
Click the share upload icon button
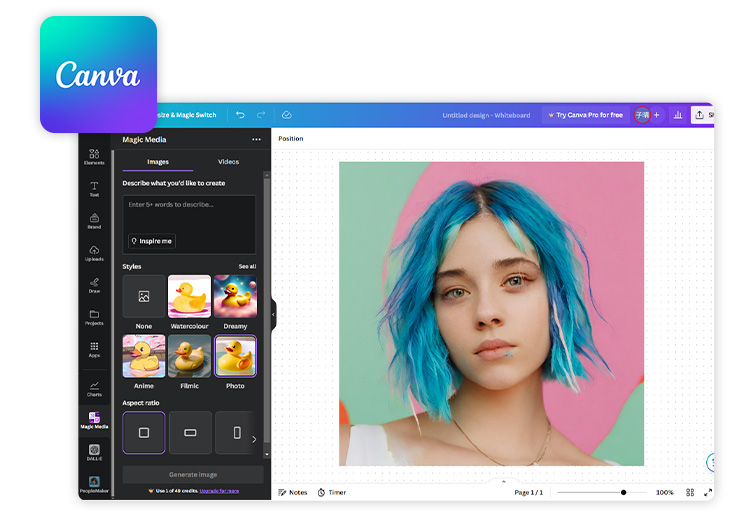coord(699,115)
